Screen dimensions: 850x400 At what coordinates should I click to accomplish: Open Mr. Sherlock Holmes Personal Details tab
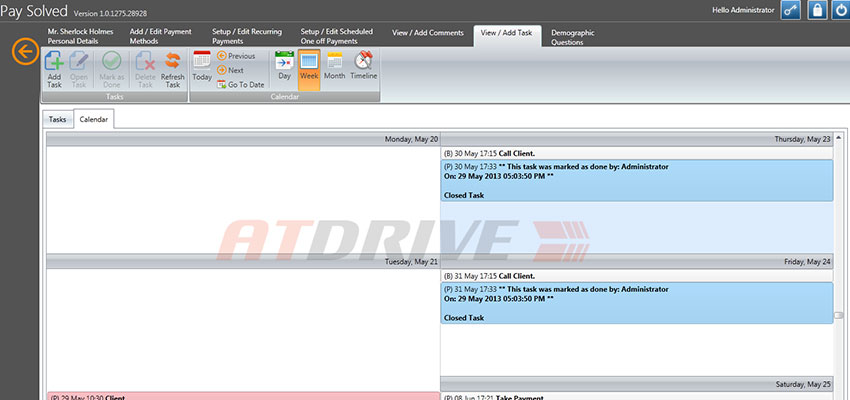[80, 36]
